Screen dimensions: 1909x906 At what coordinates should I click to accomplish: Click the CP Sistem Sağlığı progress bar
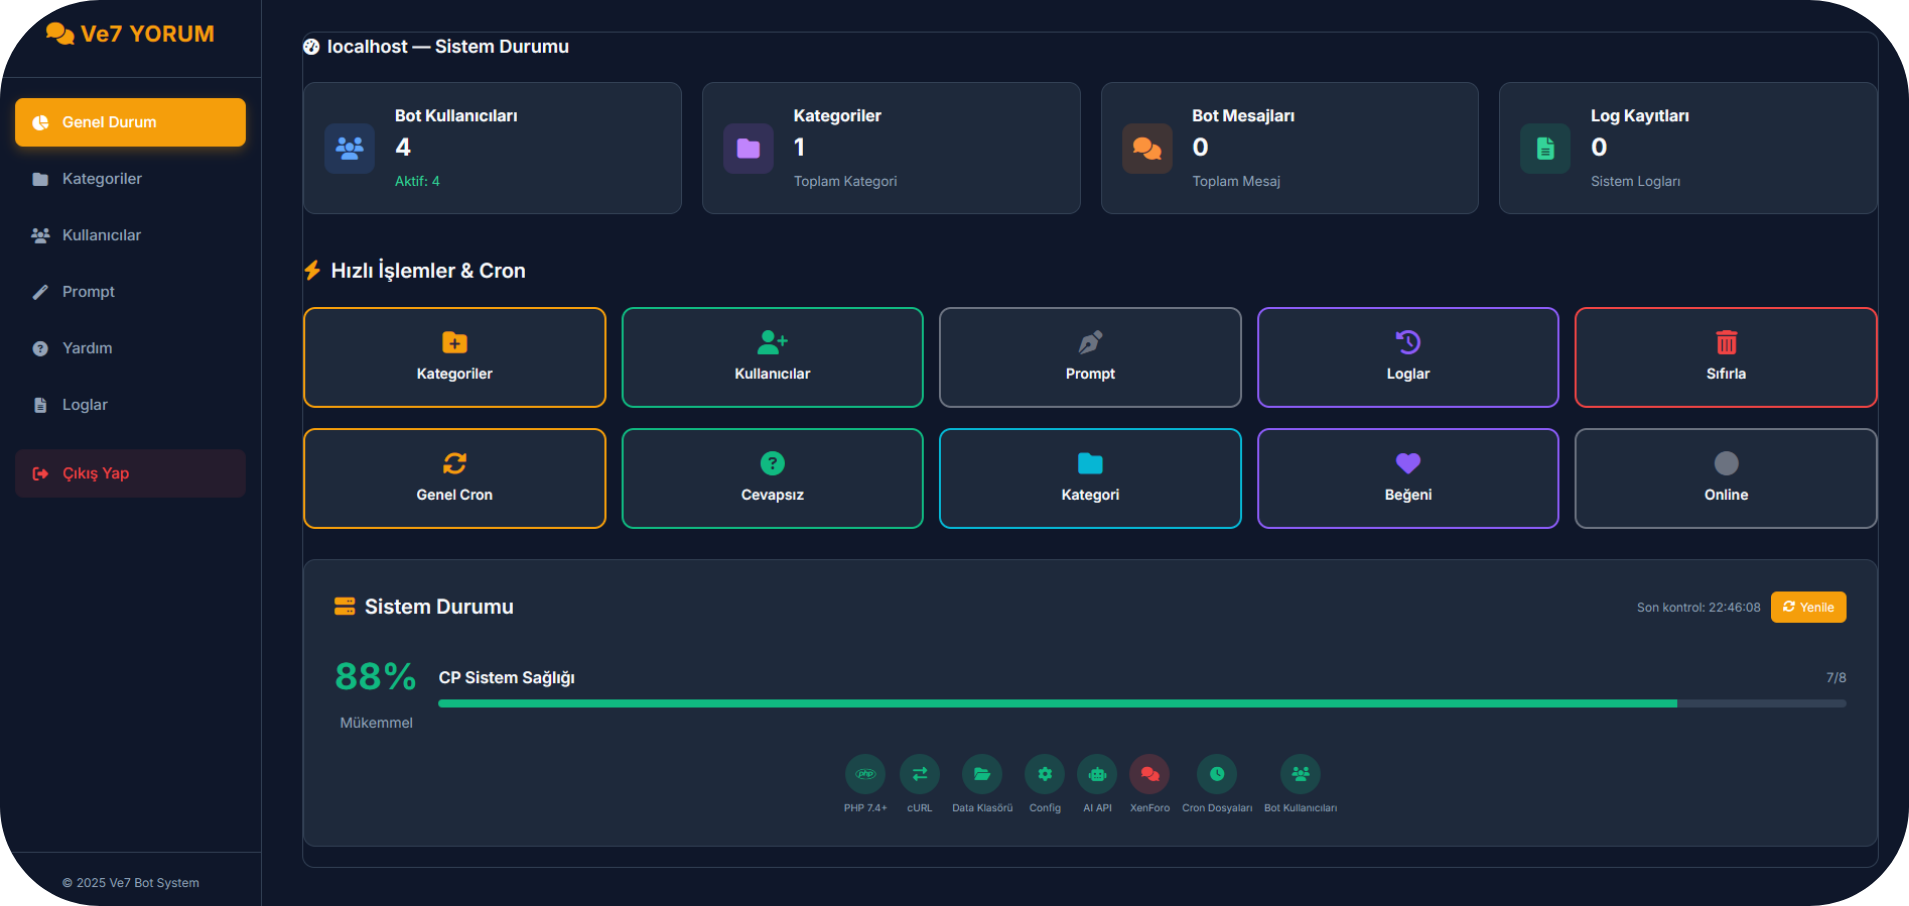point(1141,704)
